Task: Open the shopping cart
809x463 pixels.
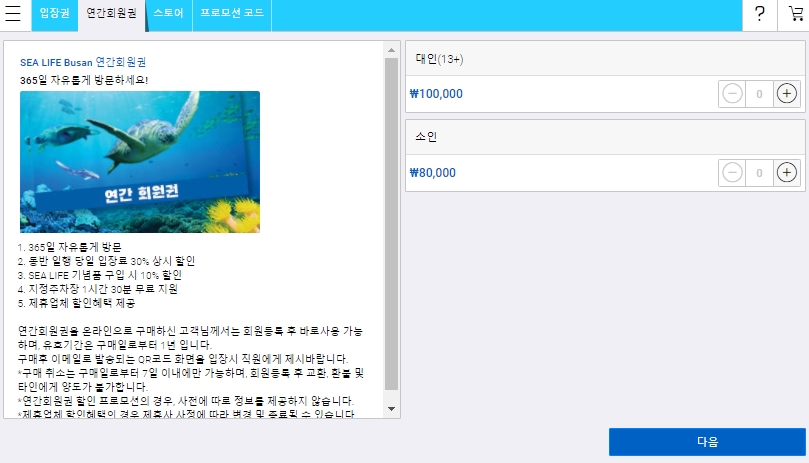Action: (796, 13)
